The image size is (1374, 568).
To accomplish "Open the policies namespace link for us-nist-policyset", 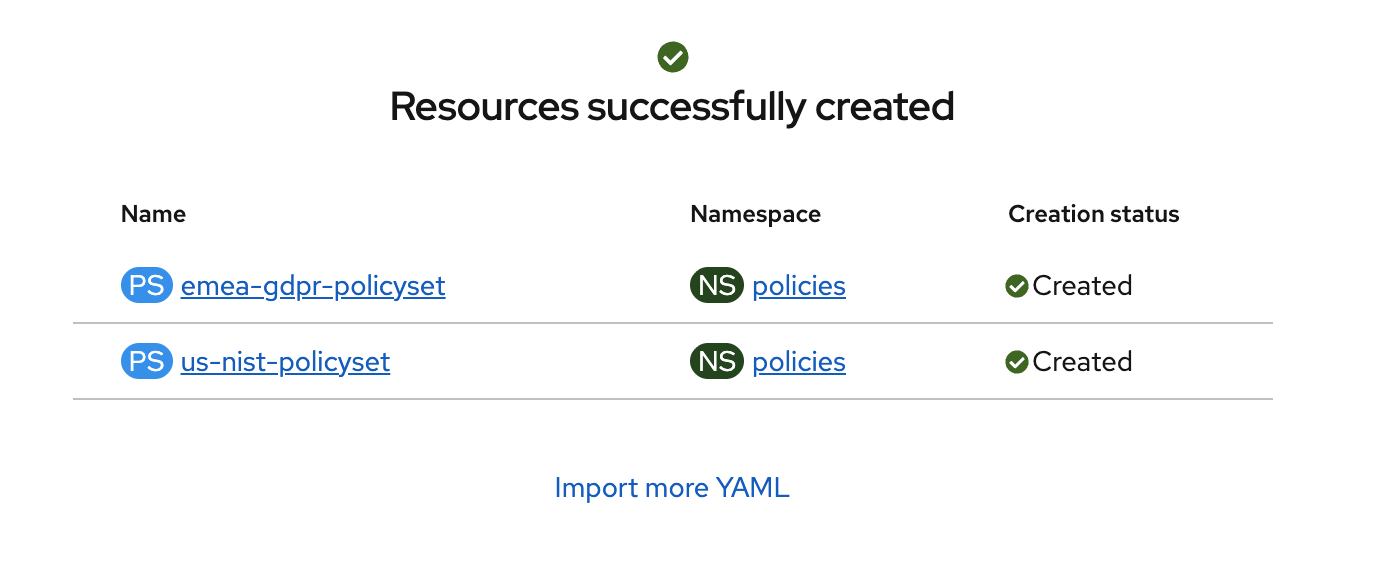I will click(799, 361).
